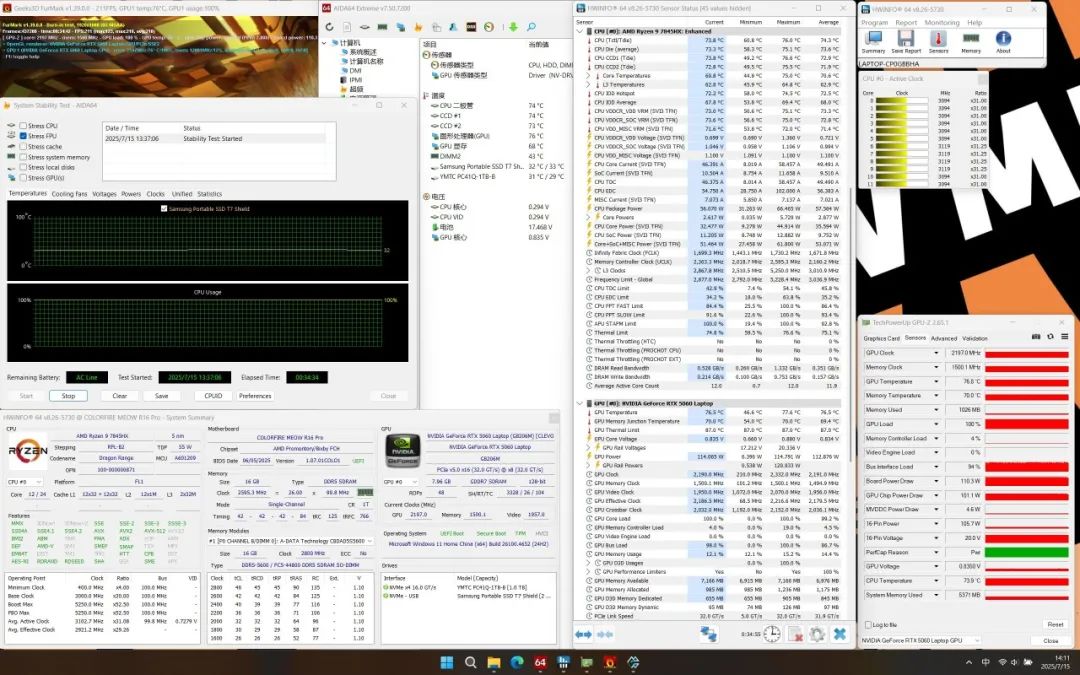Open Microsoft Edge from the taskbar

[517, 663]
